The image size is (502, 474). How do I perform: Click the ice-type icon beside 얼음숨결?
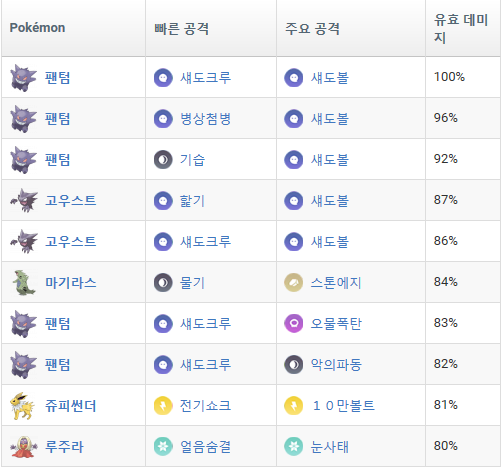tap(163, 447)
